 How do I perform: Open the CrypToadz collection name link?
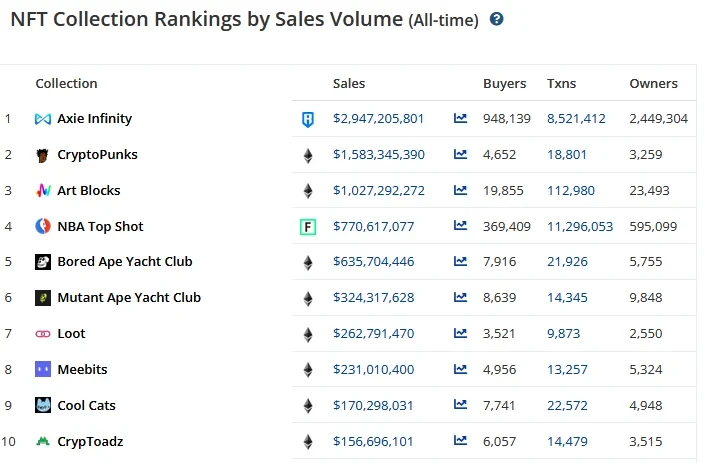coord(90,441)
